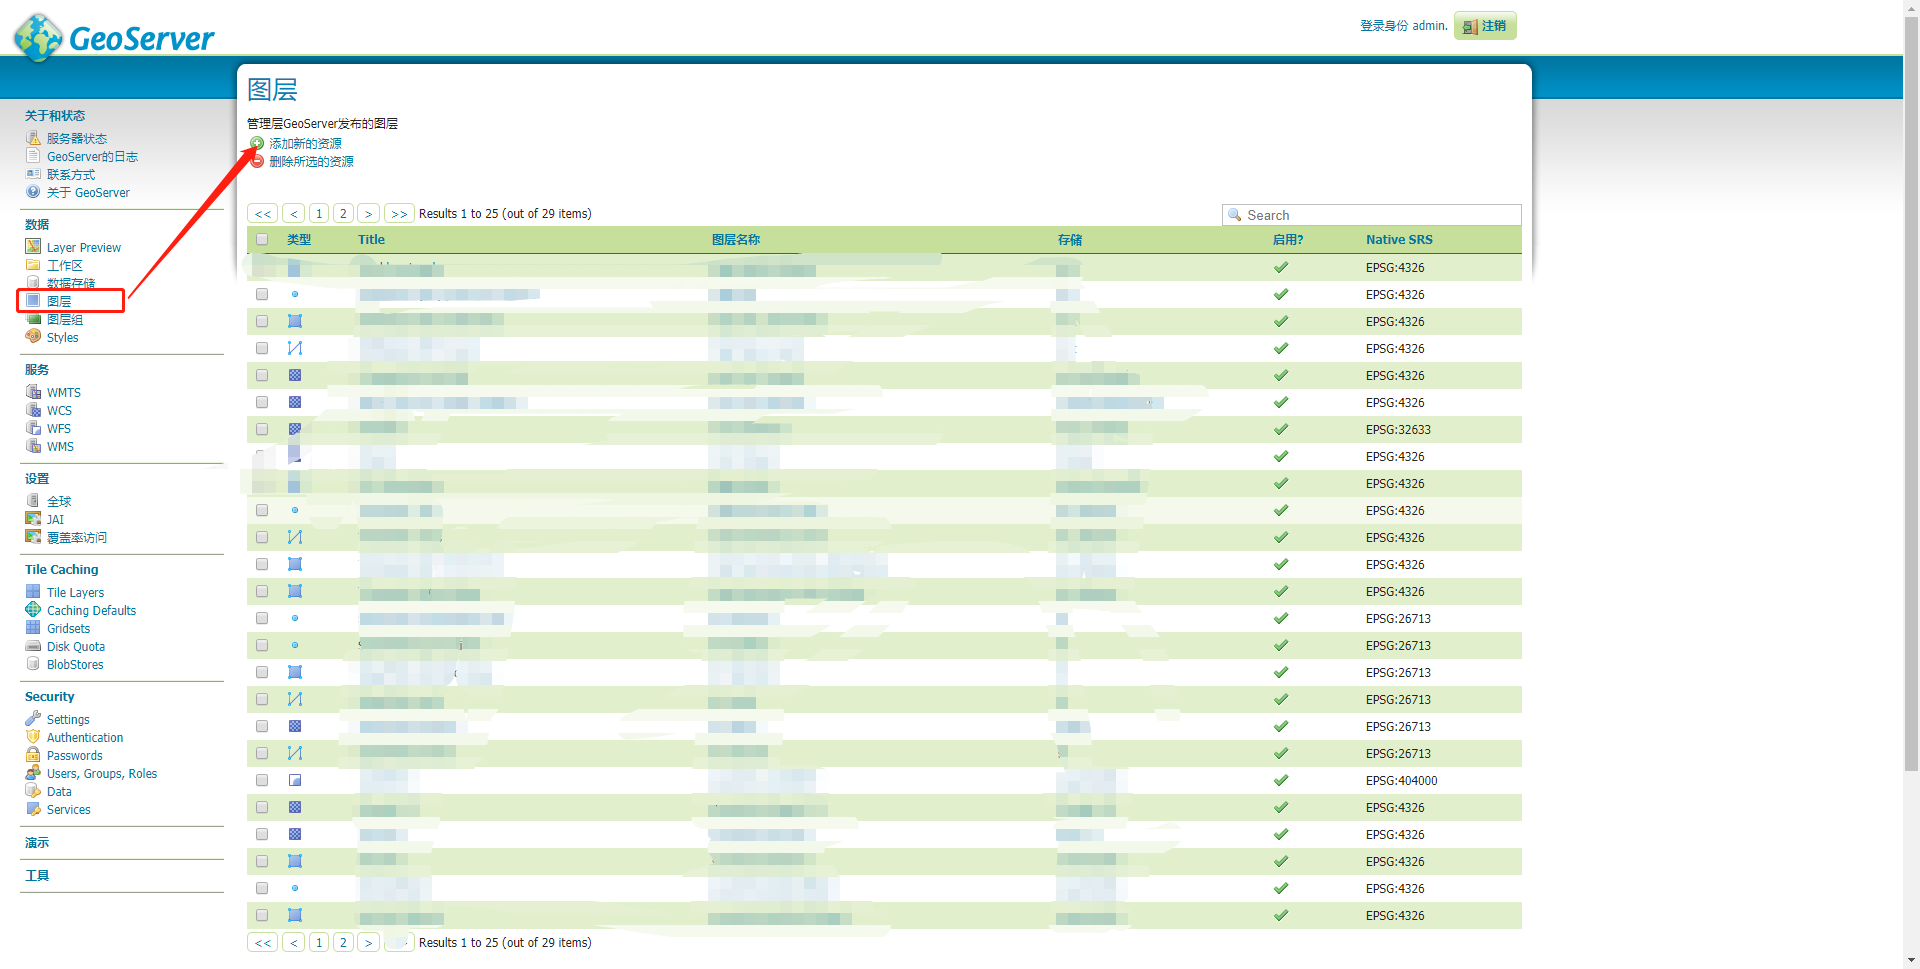The width and height of the screenshot is (1920, 969).
Task: Check the first EPSG:26713 row checkbox
Action: coord(262,618)
